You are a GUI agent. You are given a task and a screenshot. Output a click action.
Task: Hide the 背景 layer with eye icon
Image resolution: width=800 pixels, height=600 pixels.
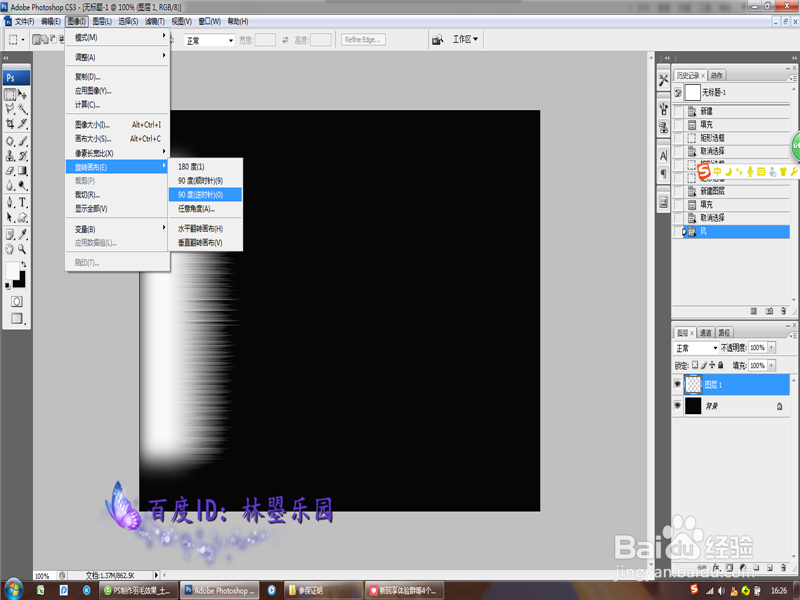tap(678, 406)
